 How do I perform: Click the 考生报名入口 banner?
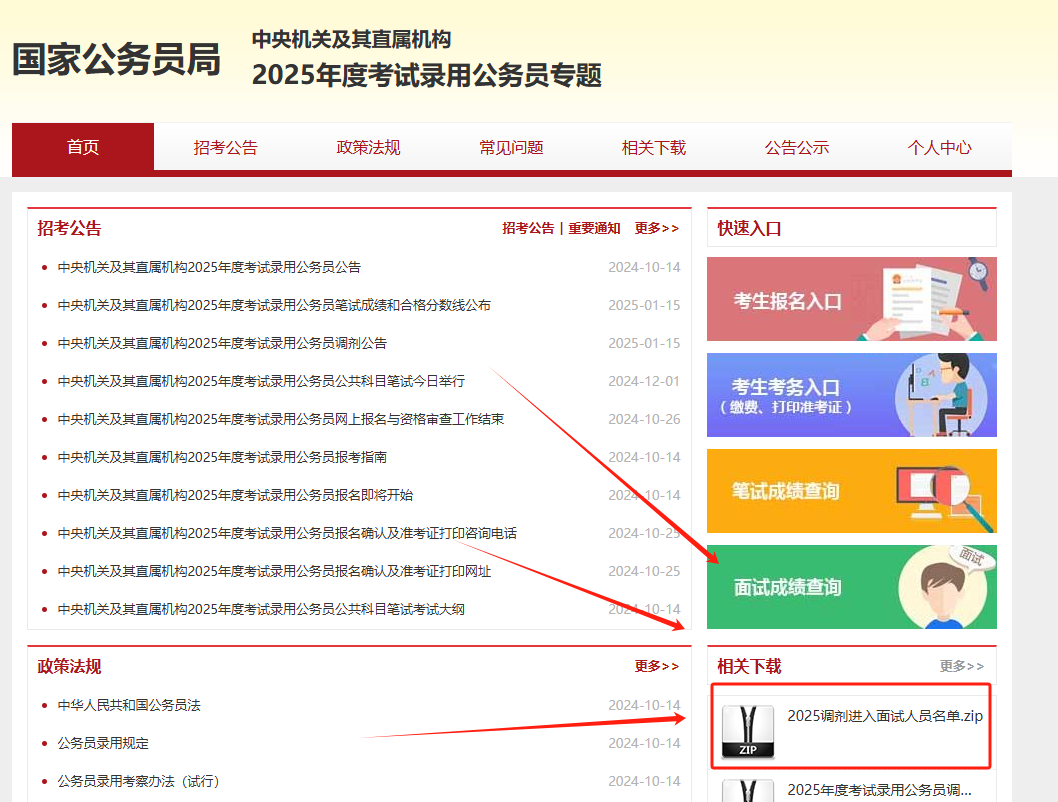pyautogui.click(x=852, y=299)
